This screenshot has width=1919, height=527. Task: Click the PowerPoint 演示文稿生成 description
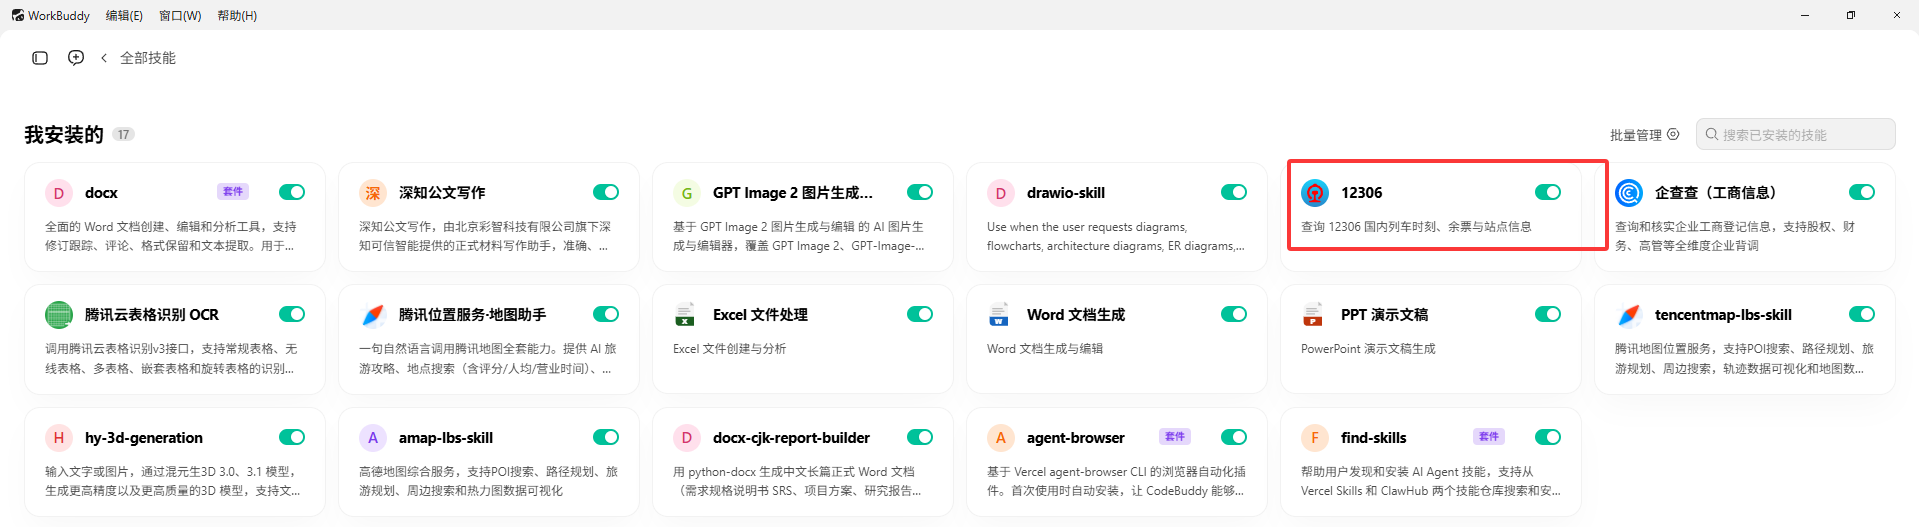1368,349
